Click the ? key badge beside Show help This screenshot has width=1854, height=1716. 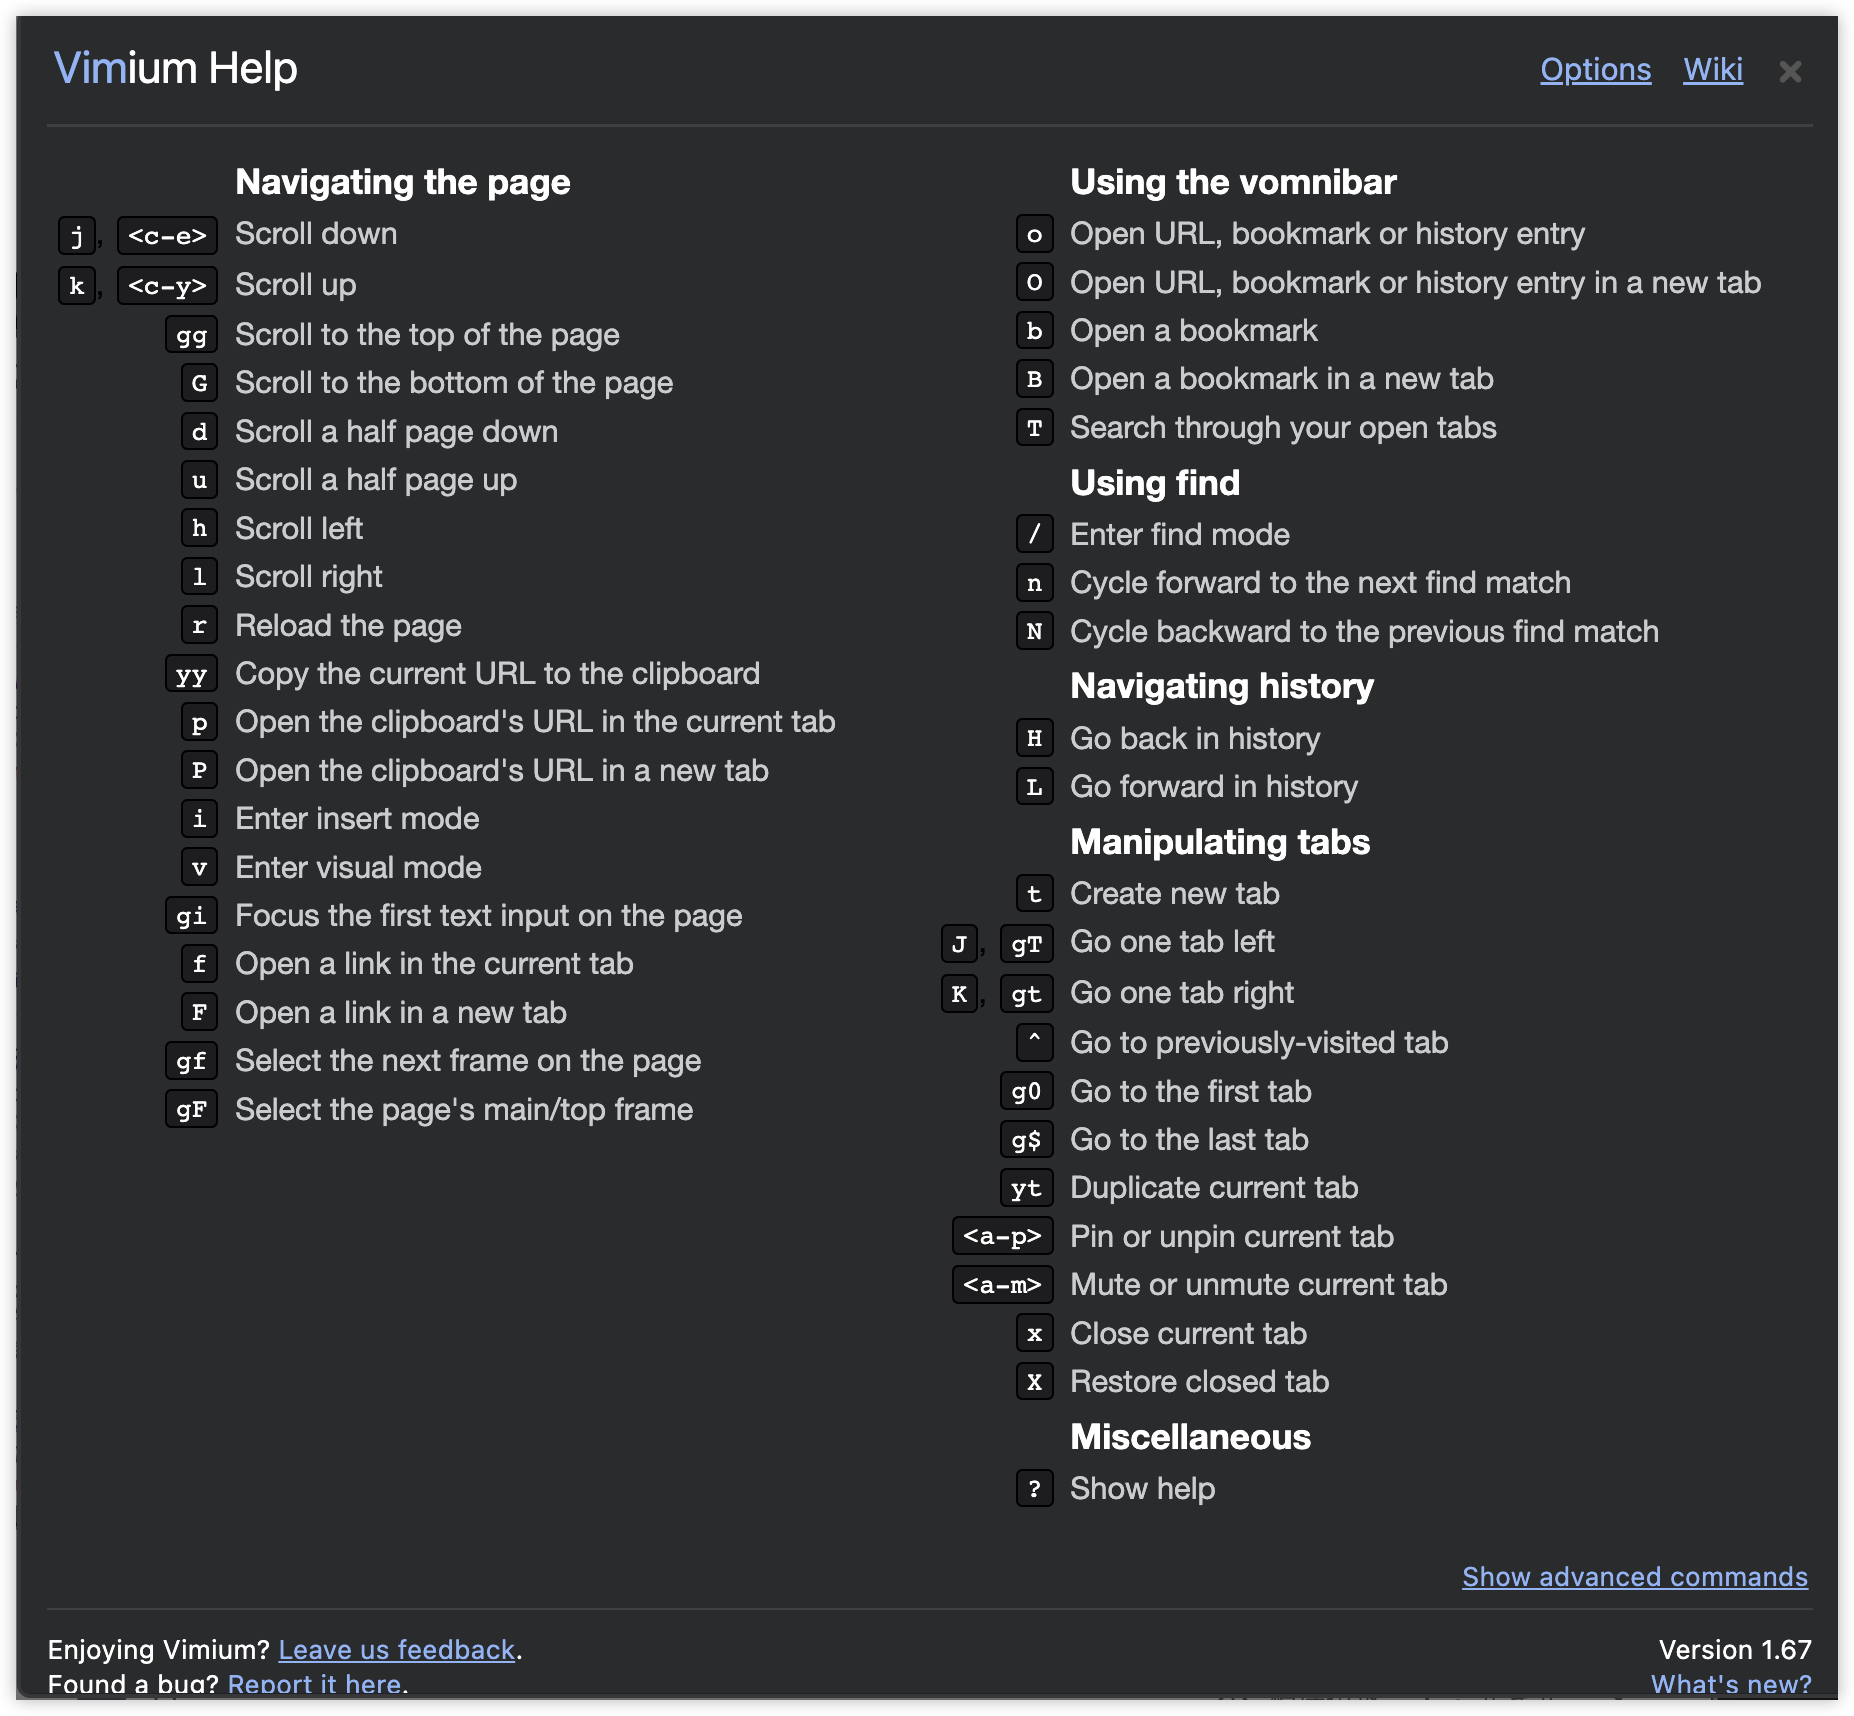(x=1034, y=1489)
